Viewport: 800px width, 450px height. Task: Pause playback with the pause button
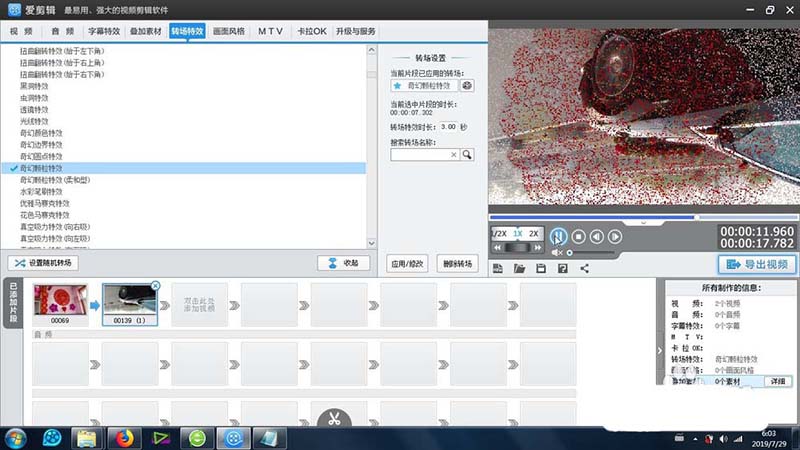coord(558,237)
